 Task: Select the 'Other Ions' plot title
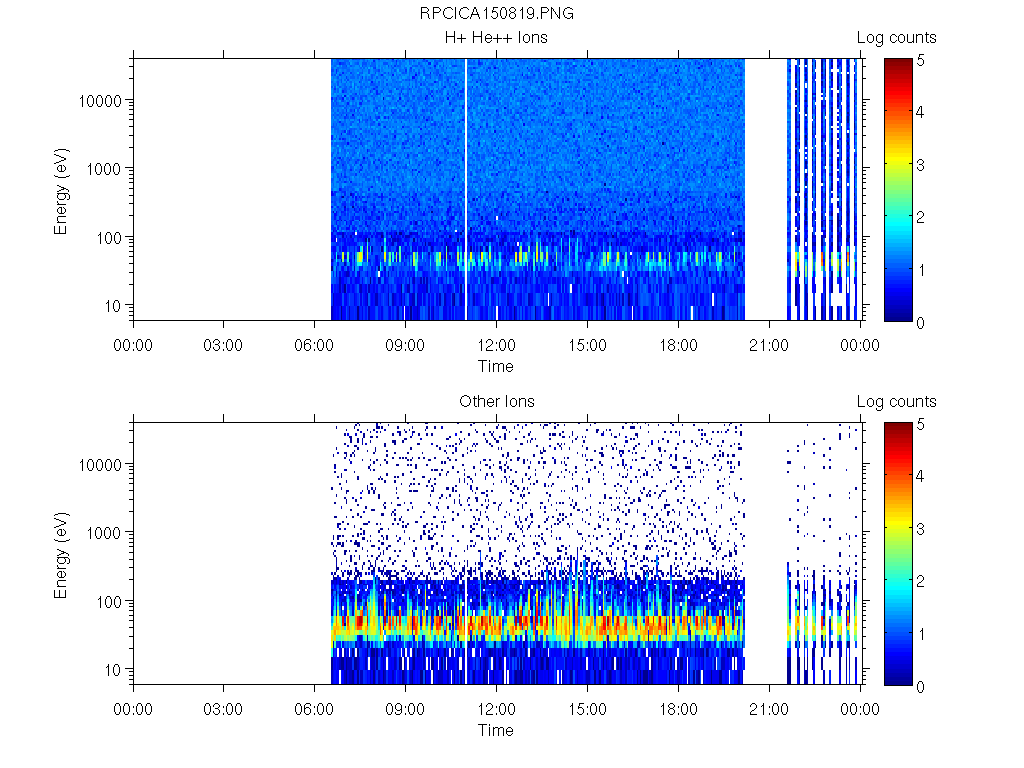pos(497,401)
